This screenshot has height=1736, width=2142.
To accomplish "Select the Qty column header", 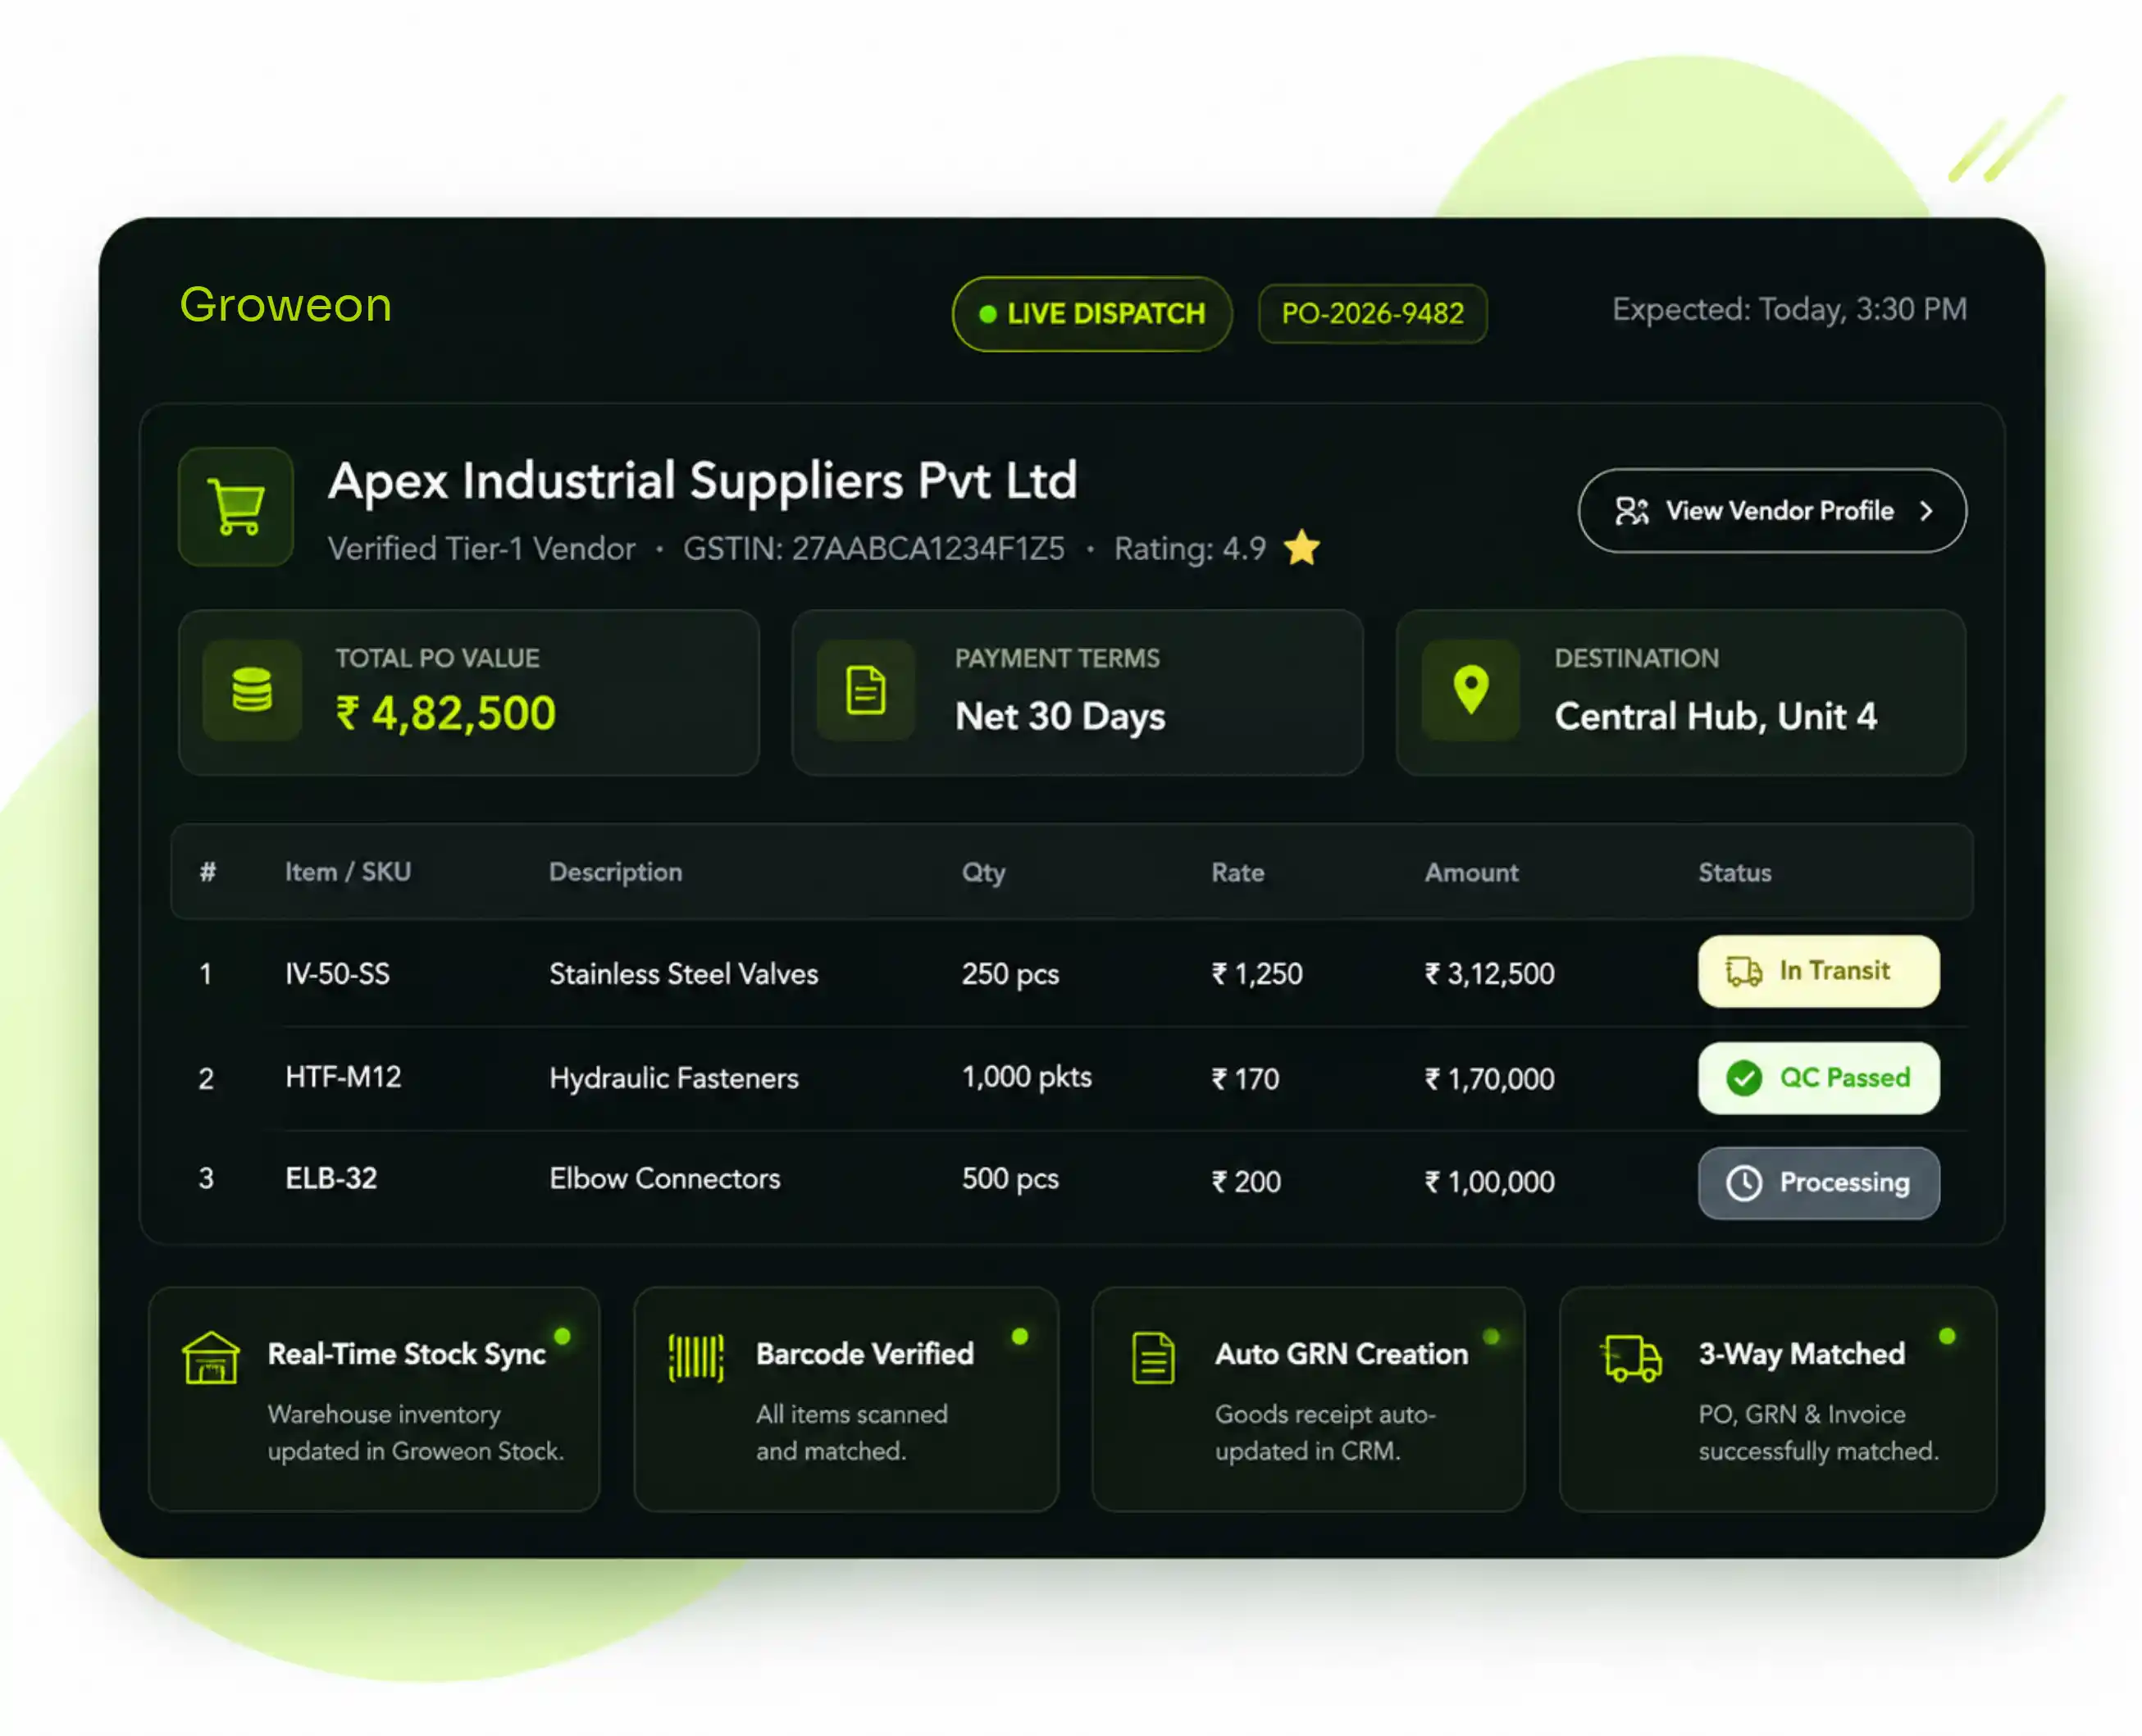I will (984, 873).
